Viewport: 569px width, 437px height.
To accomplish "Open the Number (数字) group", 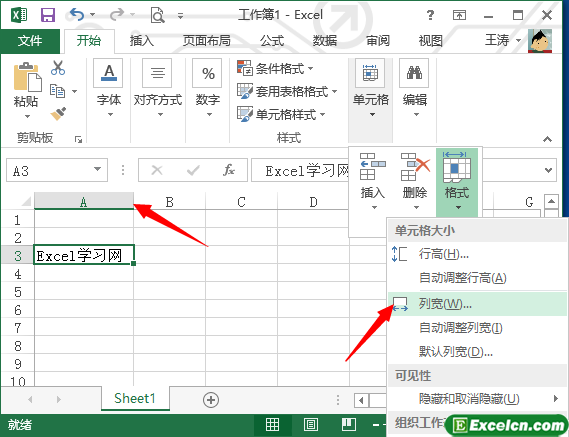I will tap(208, 88).
